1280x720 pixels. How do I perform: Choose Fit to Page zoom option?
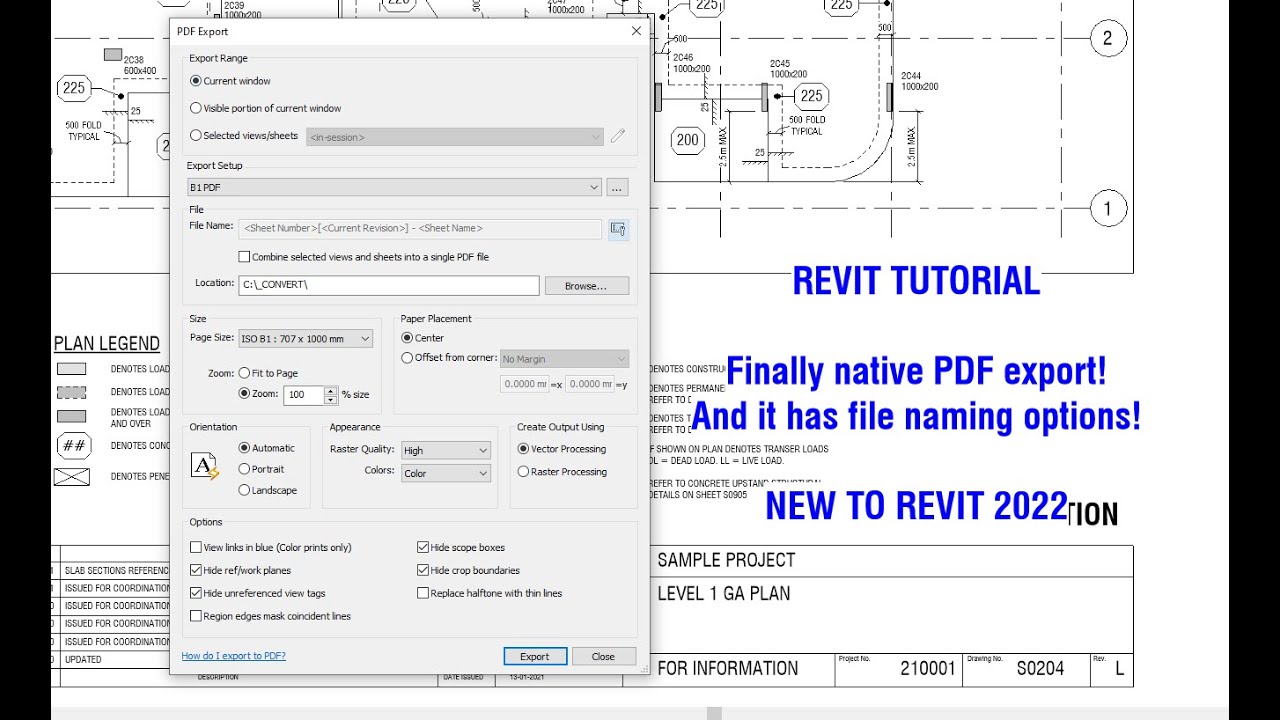pos(244,373)
